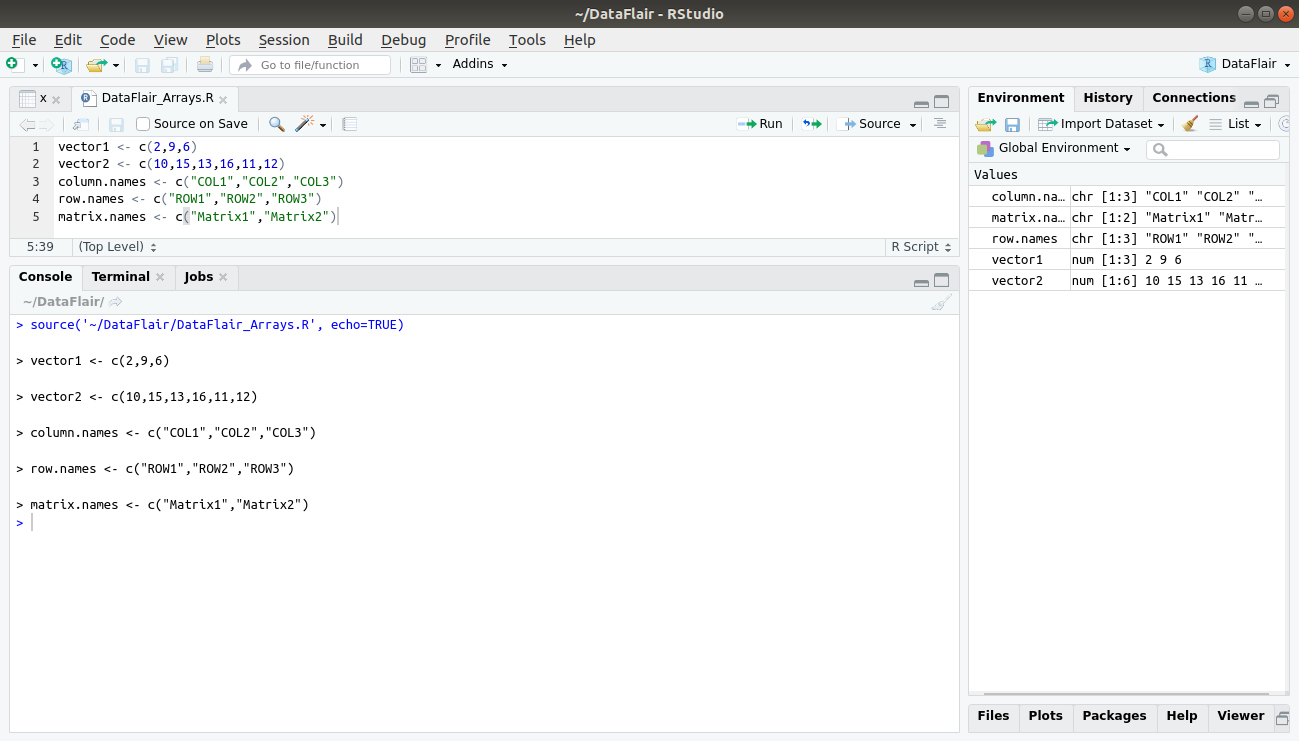Expand the recent files dropdown arrow
The image size is (1299, 741).
coord(116,66)
